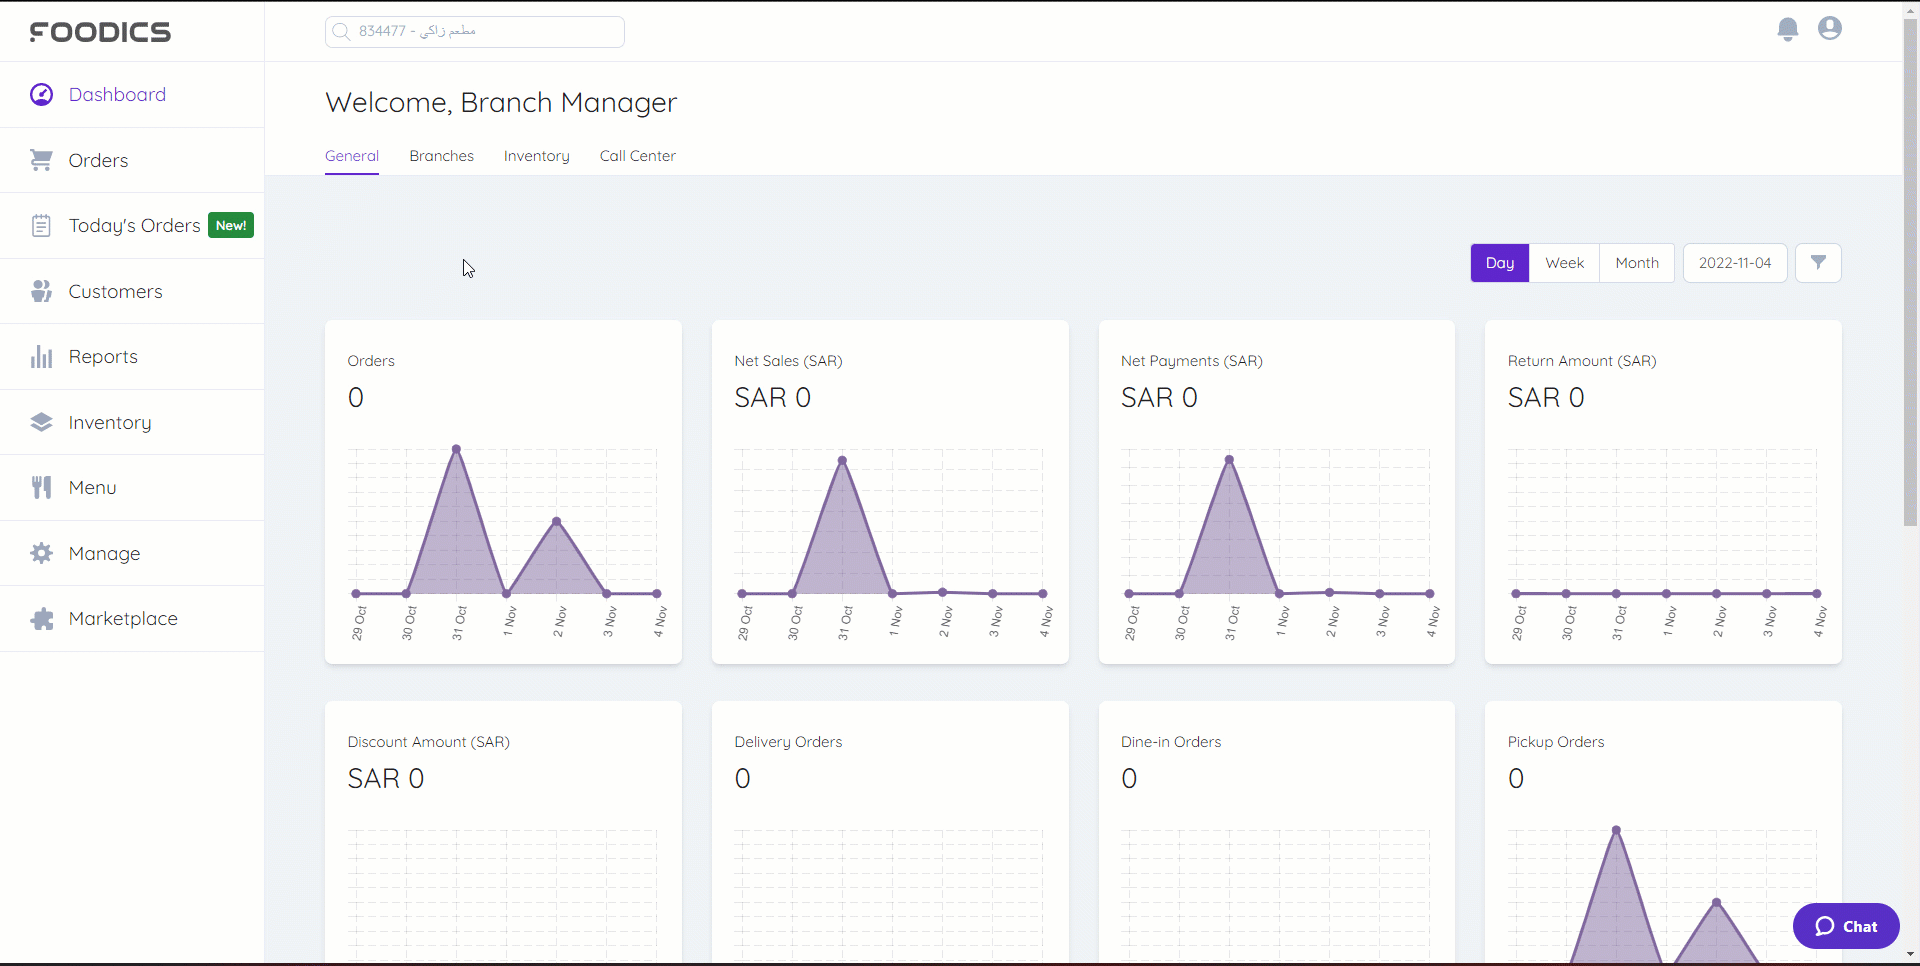Click the user profile avatar icon
The image size is (1920, 966).
1830,29
